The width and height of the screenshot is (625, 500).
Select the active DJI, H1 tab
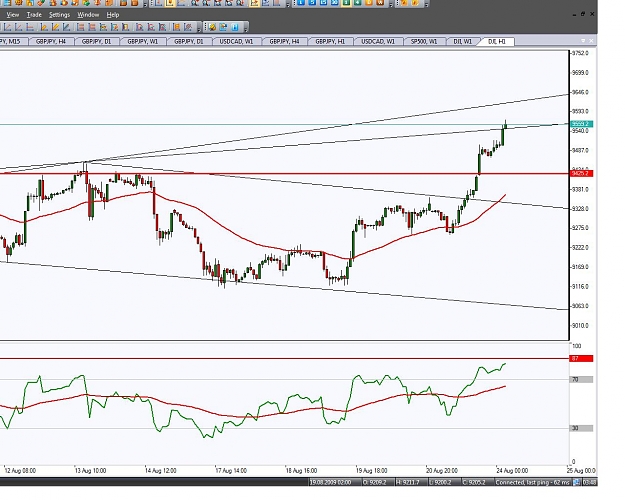[497, 41]
